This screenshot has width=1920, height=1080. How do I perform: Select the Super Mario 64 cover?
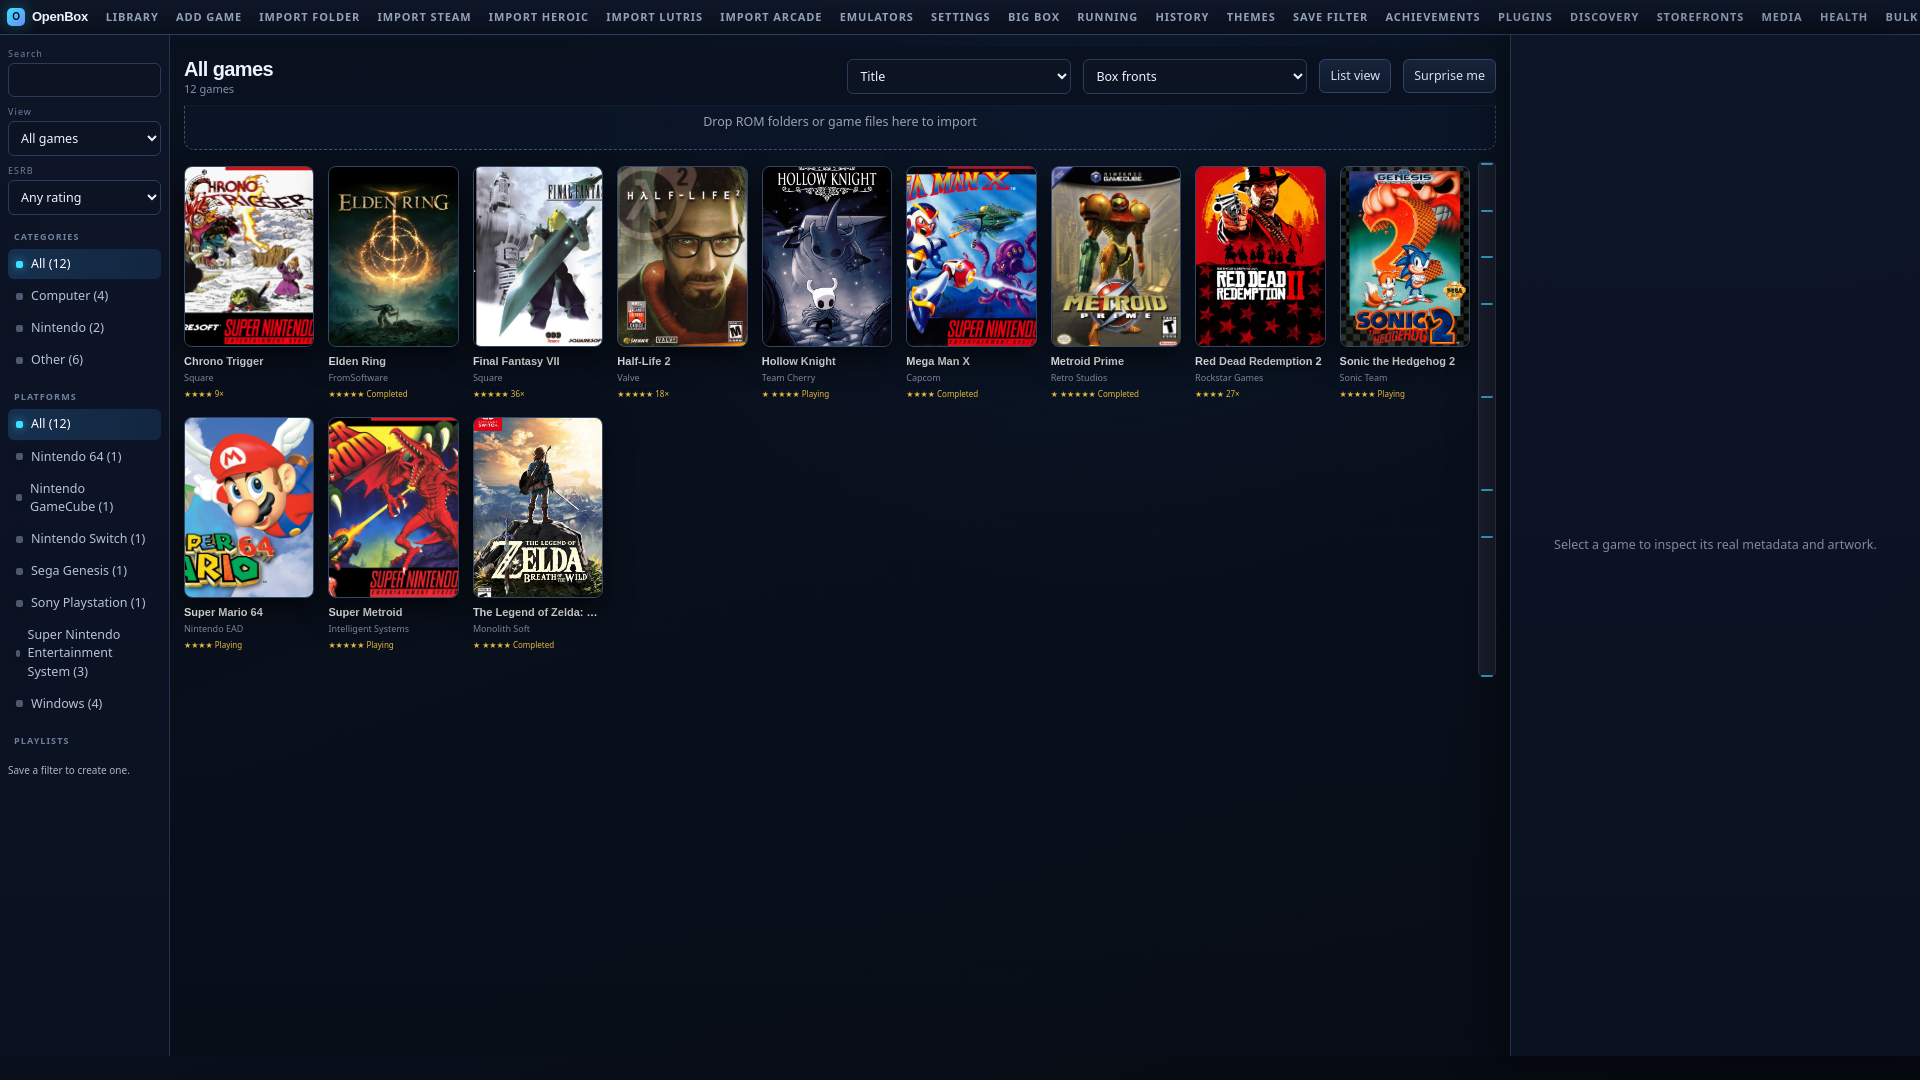click(x=249, y=508)
